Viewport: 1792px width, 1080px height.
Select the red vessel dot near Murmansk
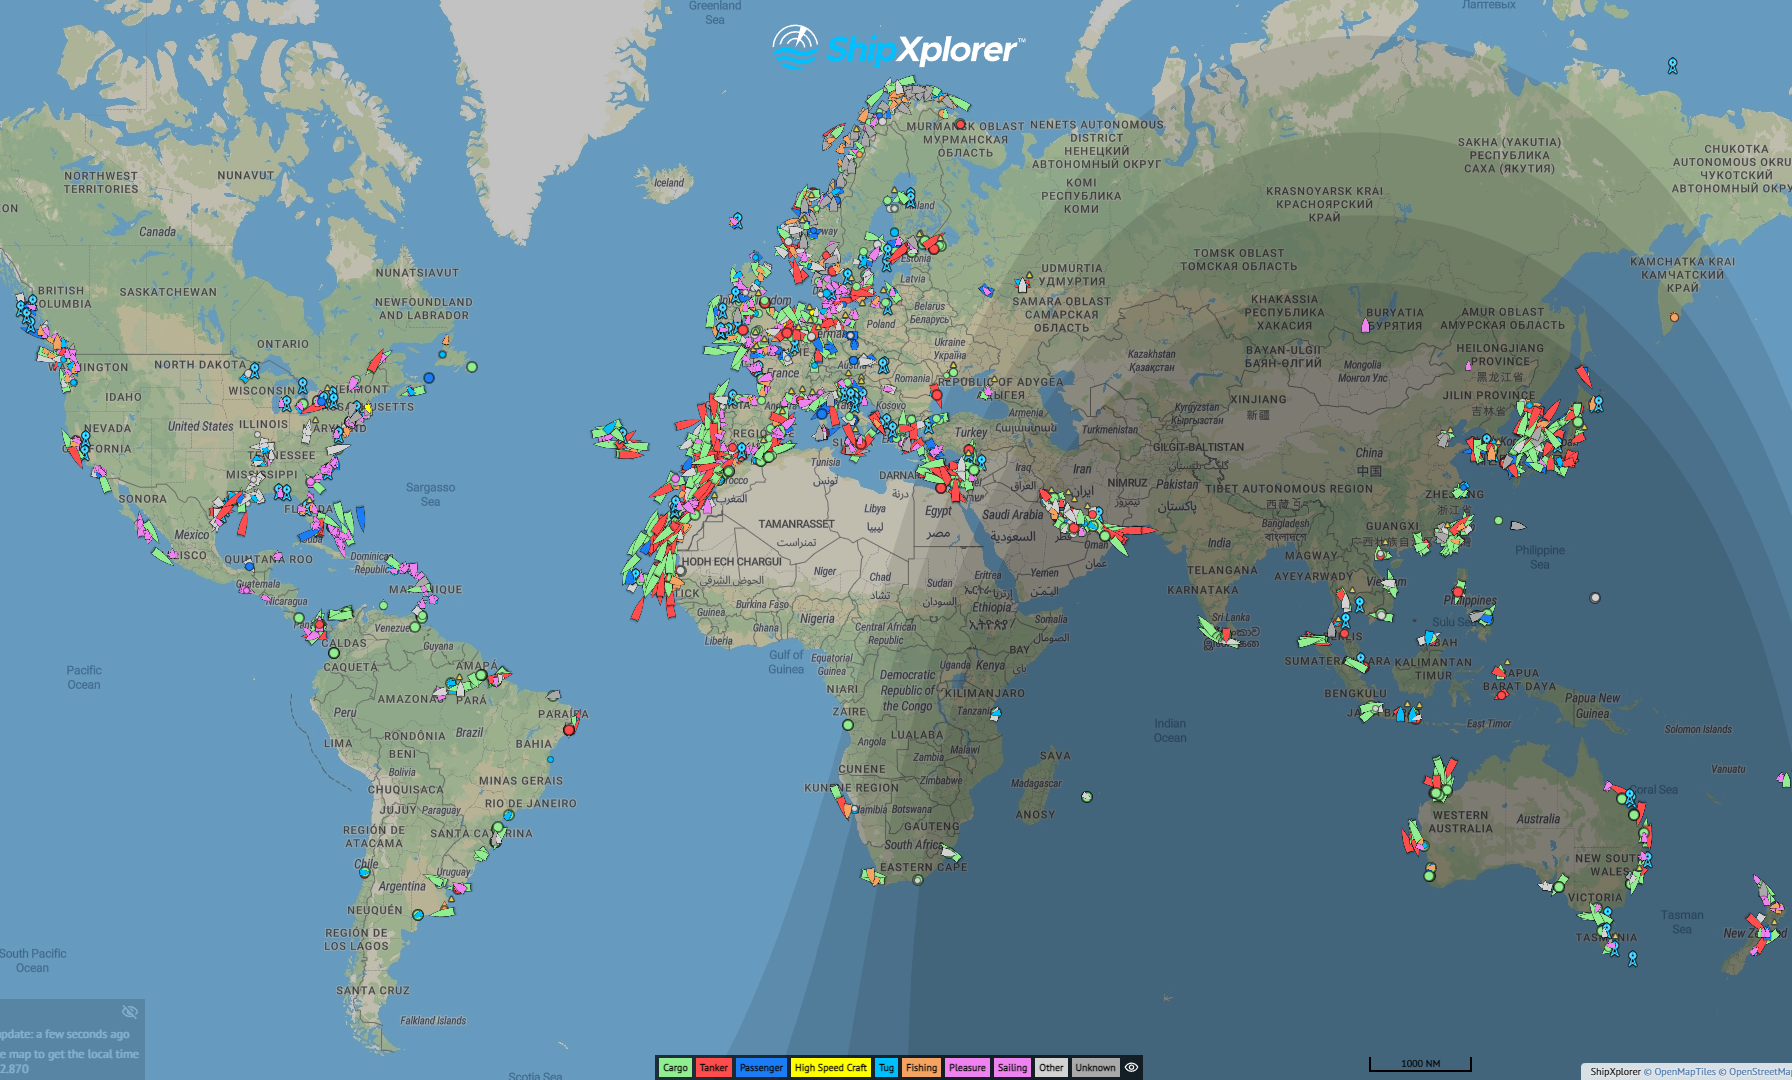[960, 125]
